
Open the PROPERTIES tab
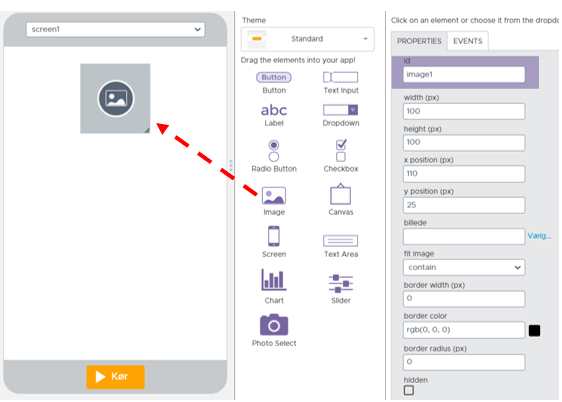point(419,41)
